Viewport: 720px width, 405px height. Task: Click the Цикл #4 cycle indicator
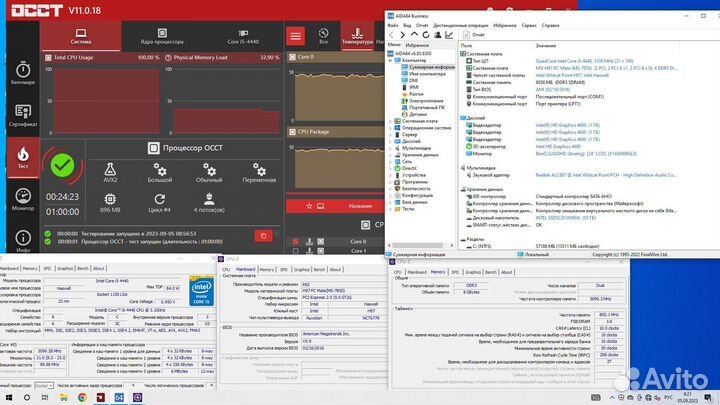tap(159, 203)
